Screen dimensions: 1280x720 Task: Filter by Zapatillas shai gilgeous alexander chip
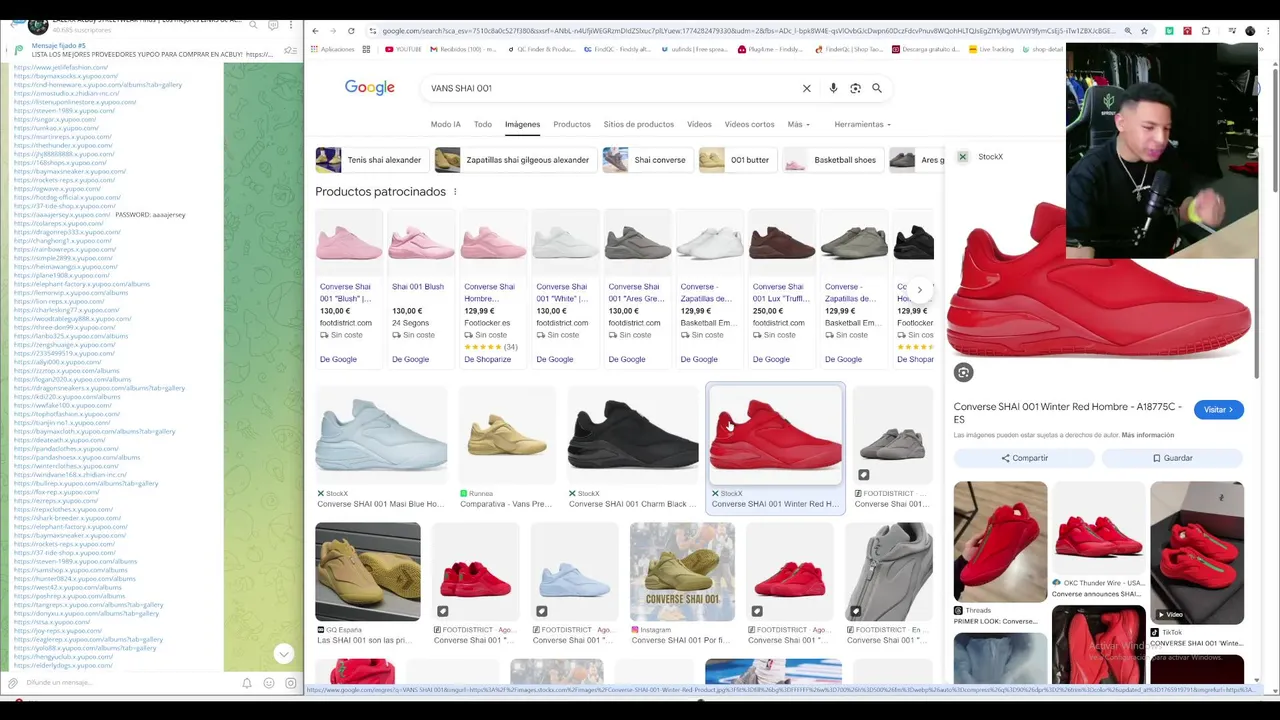[515, 160]
